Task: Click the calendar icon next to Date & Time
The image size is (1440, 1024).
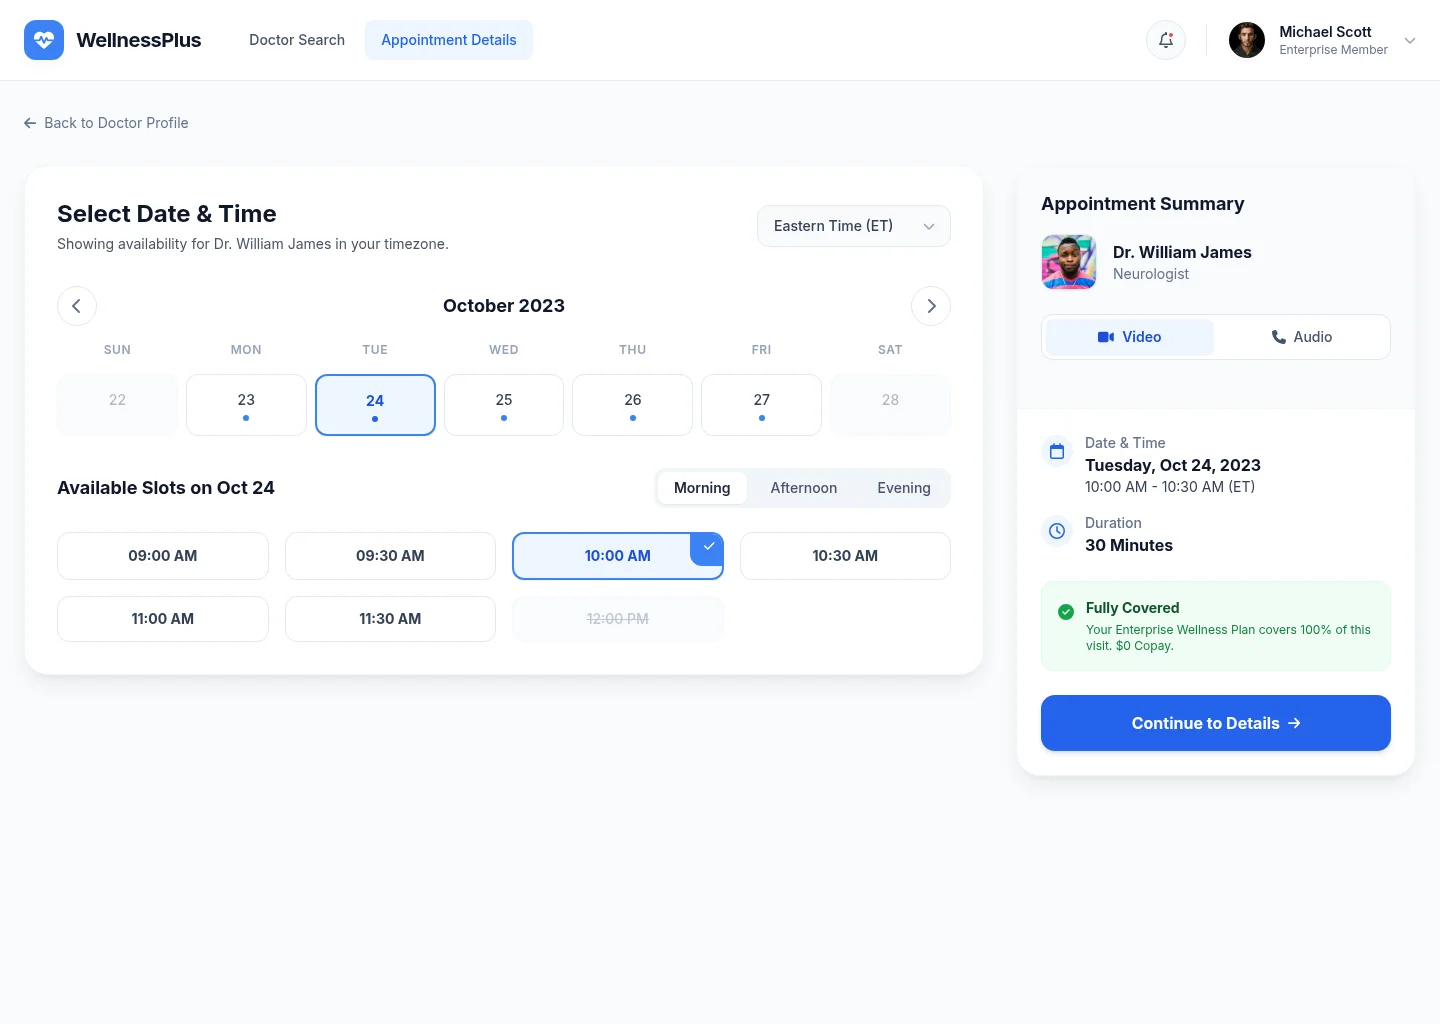Action: click(1057, 451)
